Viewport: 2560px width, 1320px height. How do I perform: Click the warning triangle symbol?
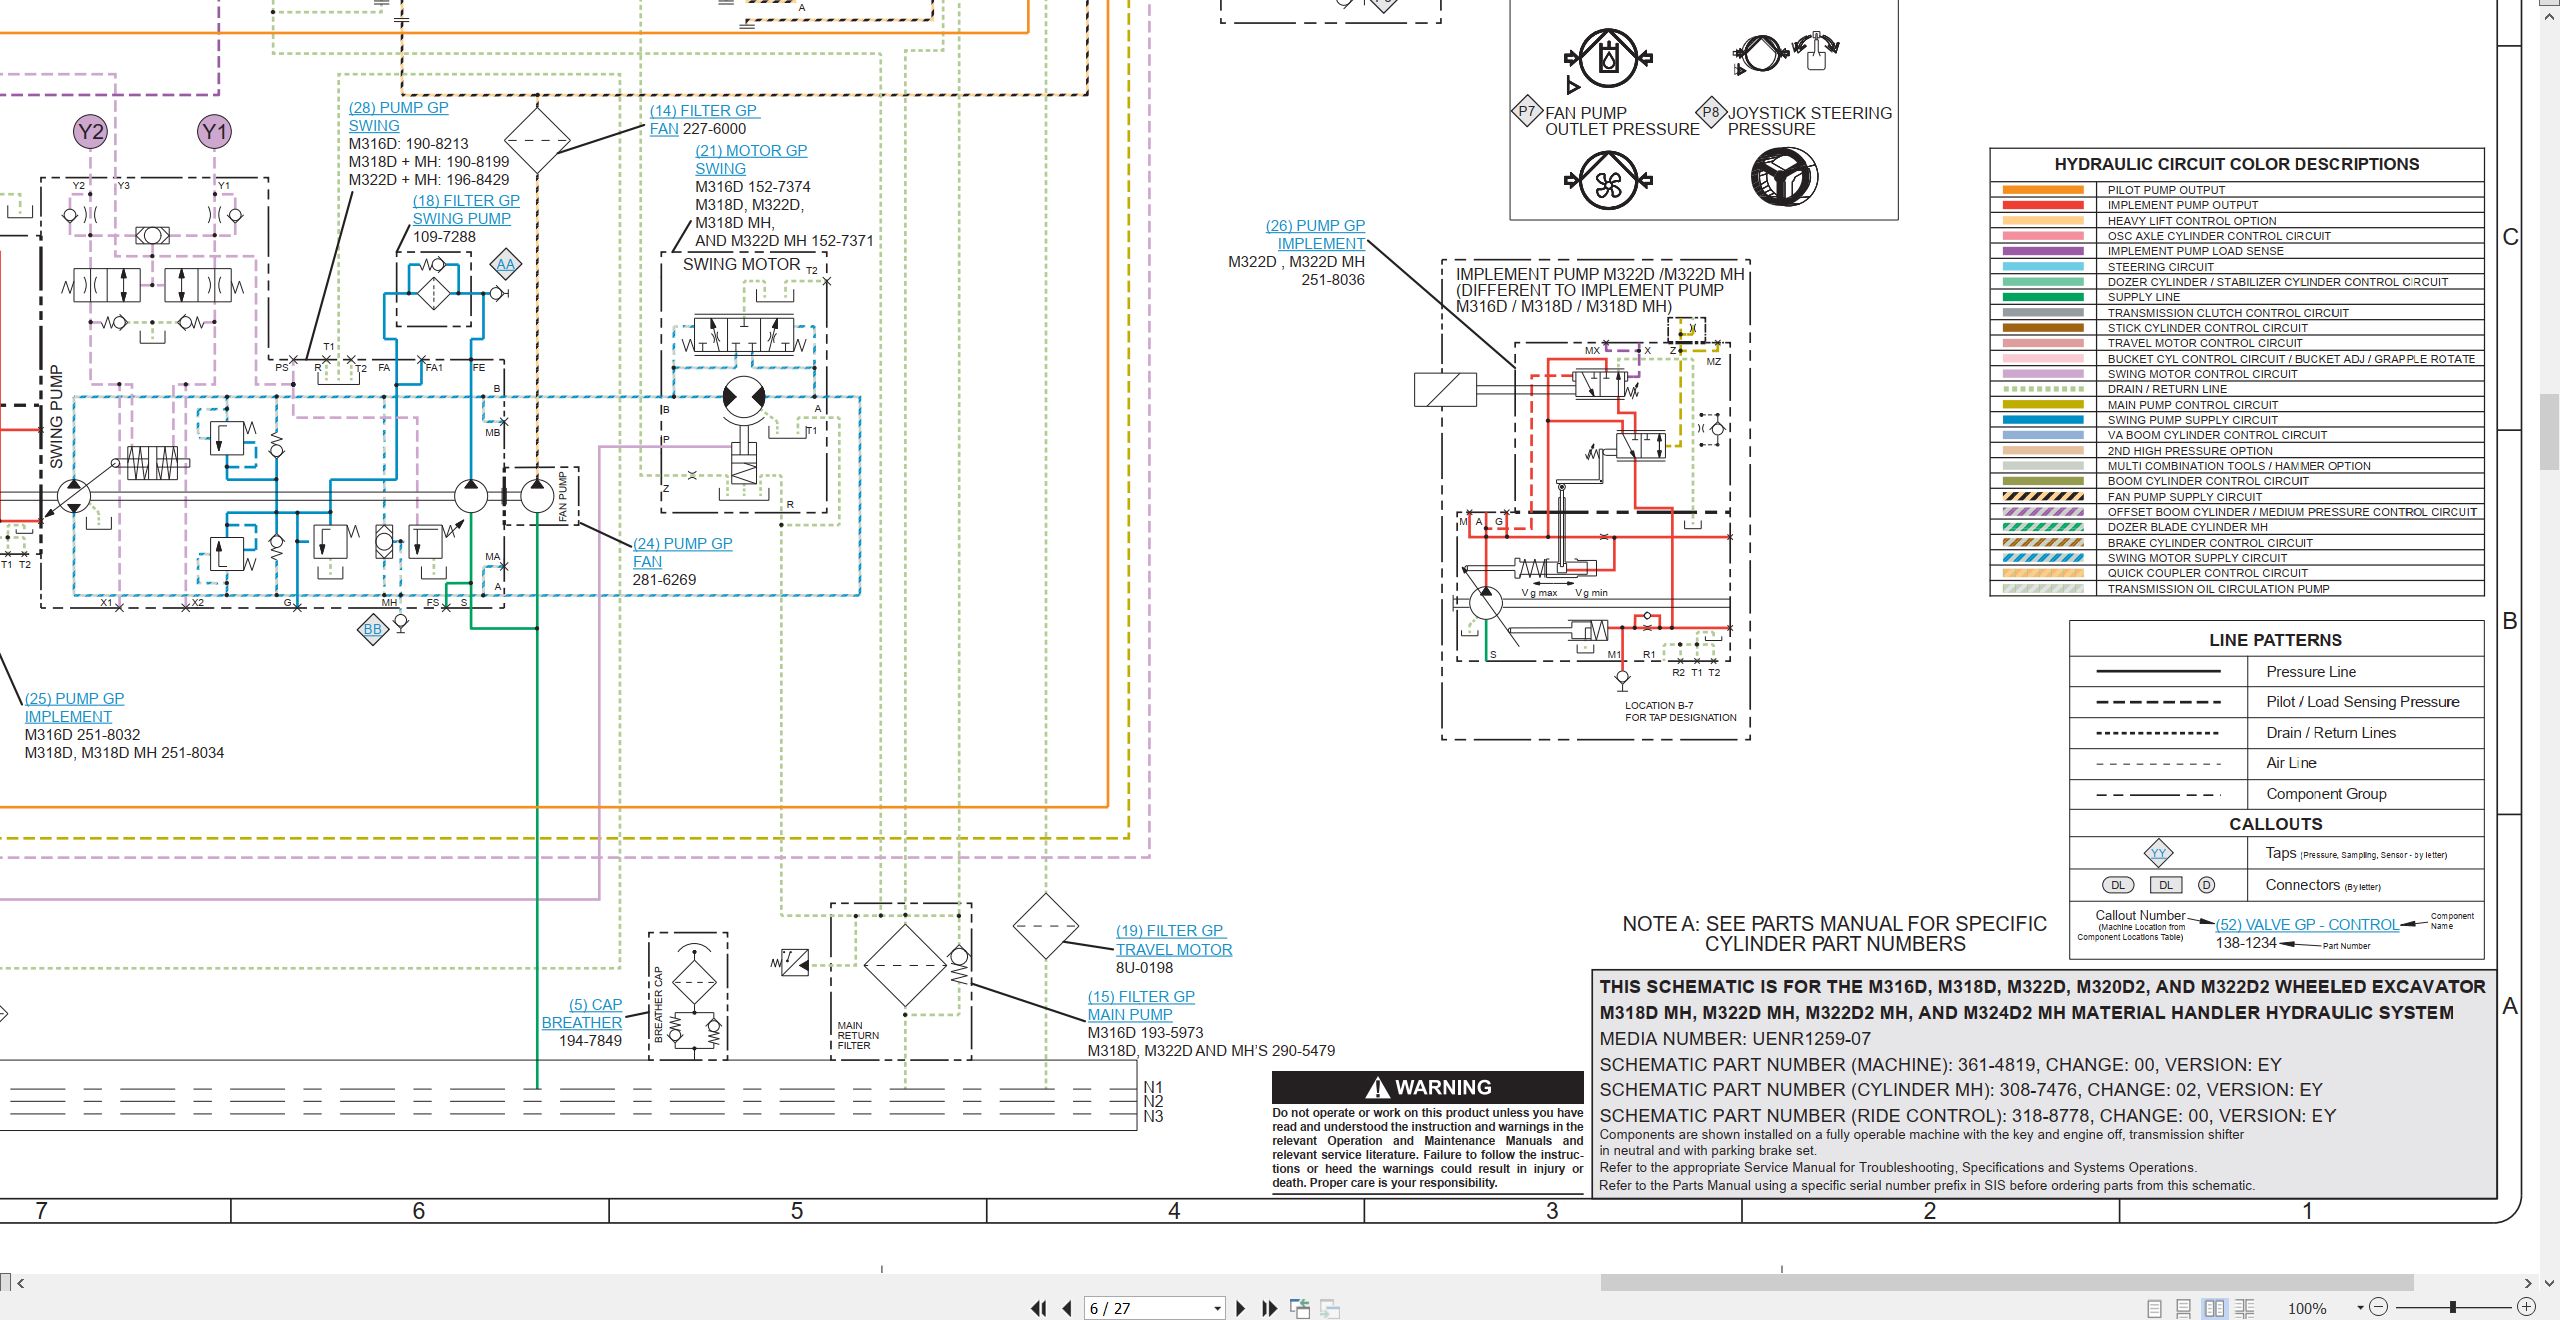pyautogui.click(x=1378, y=1087)
